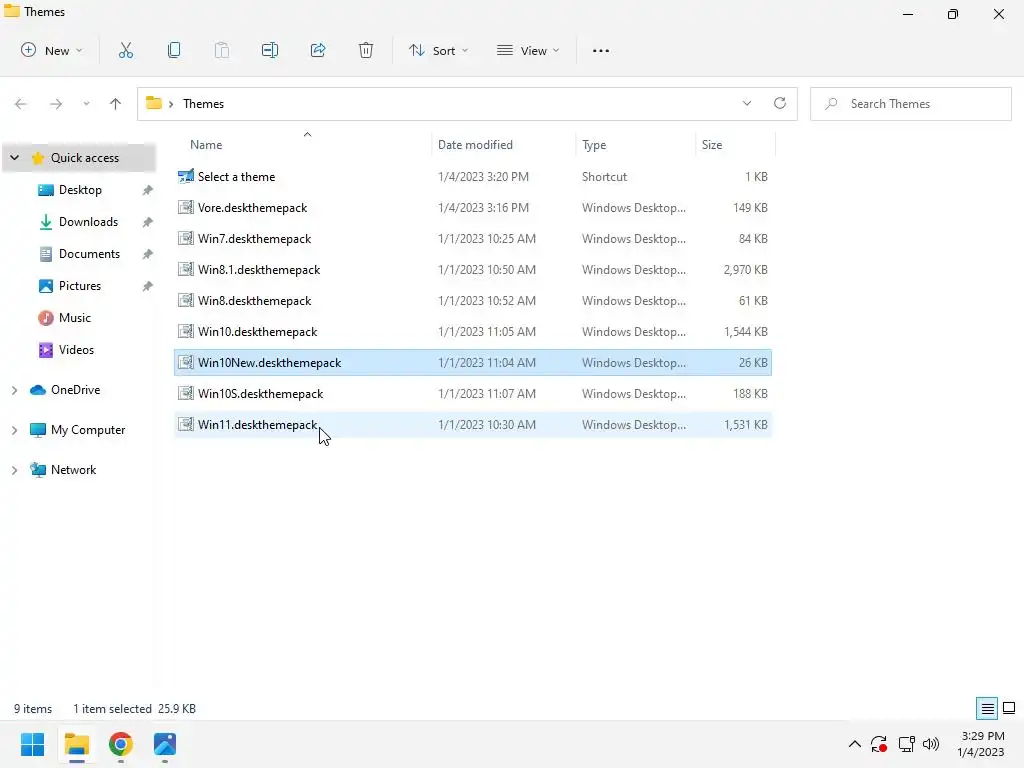
Task: Select the Win8.1.deskthemepack file
Action: click(473, 270)
